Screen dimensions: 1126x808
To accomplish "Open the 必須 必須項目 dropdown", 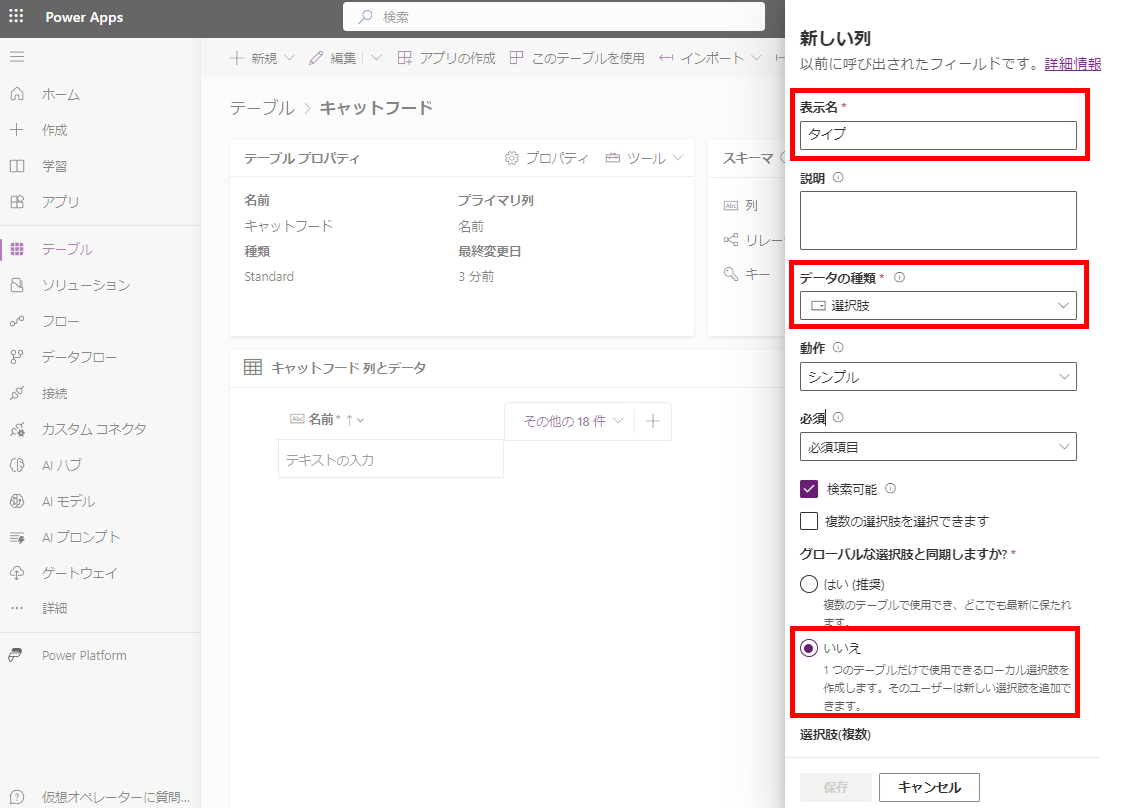I will point(938,447).
